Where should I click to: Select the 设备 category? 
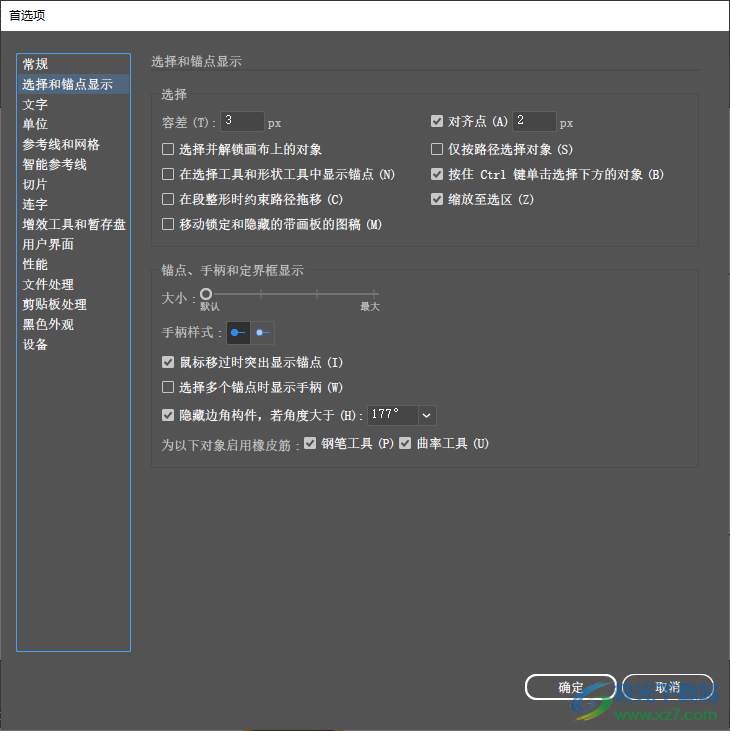pyautogui.click(x=73, y=345)
